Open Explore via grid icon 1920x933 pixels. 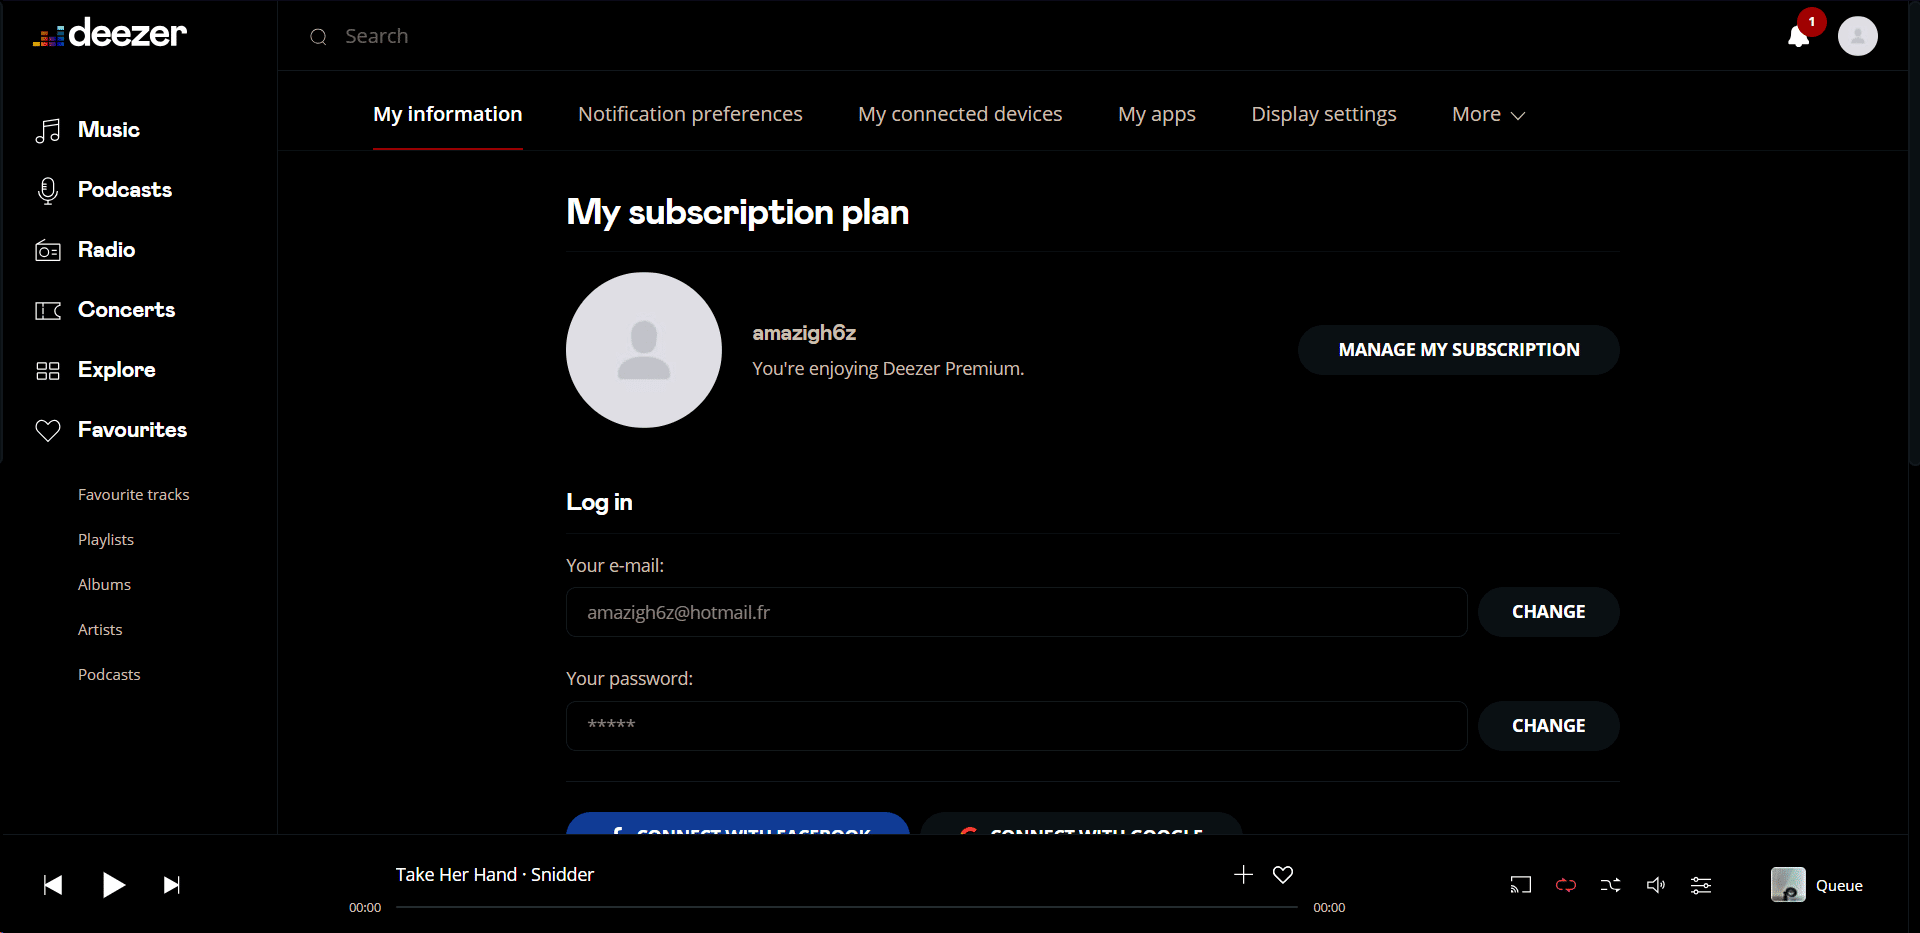pos(48,370)
